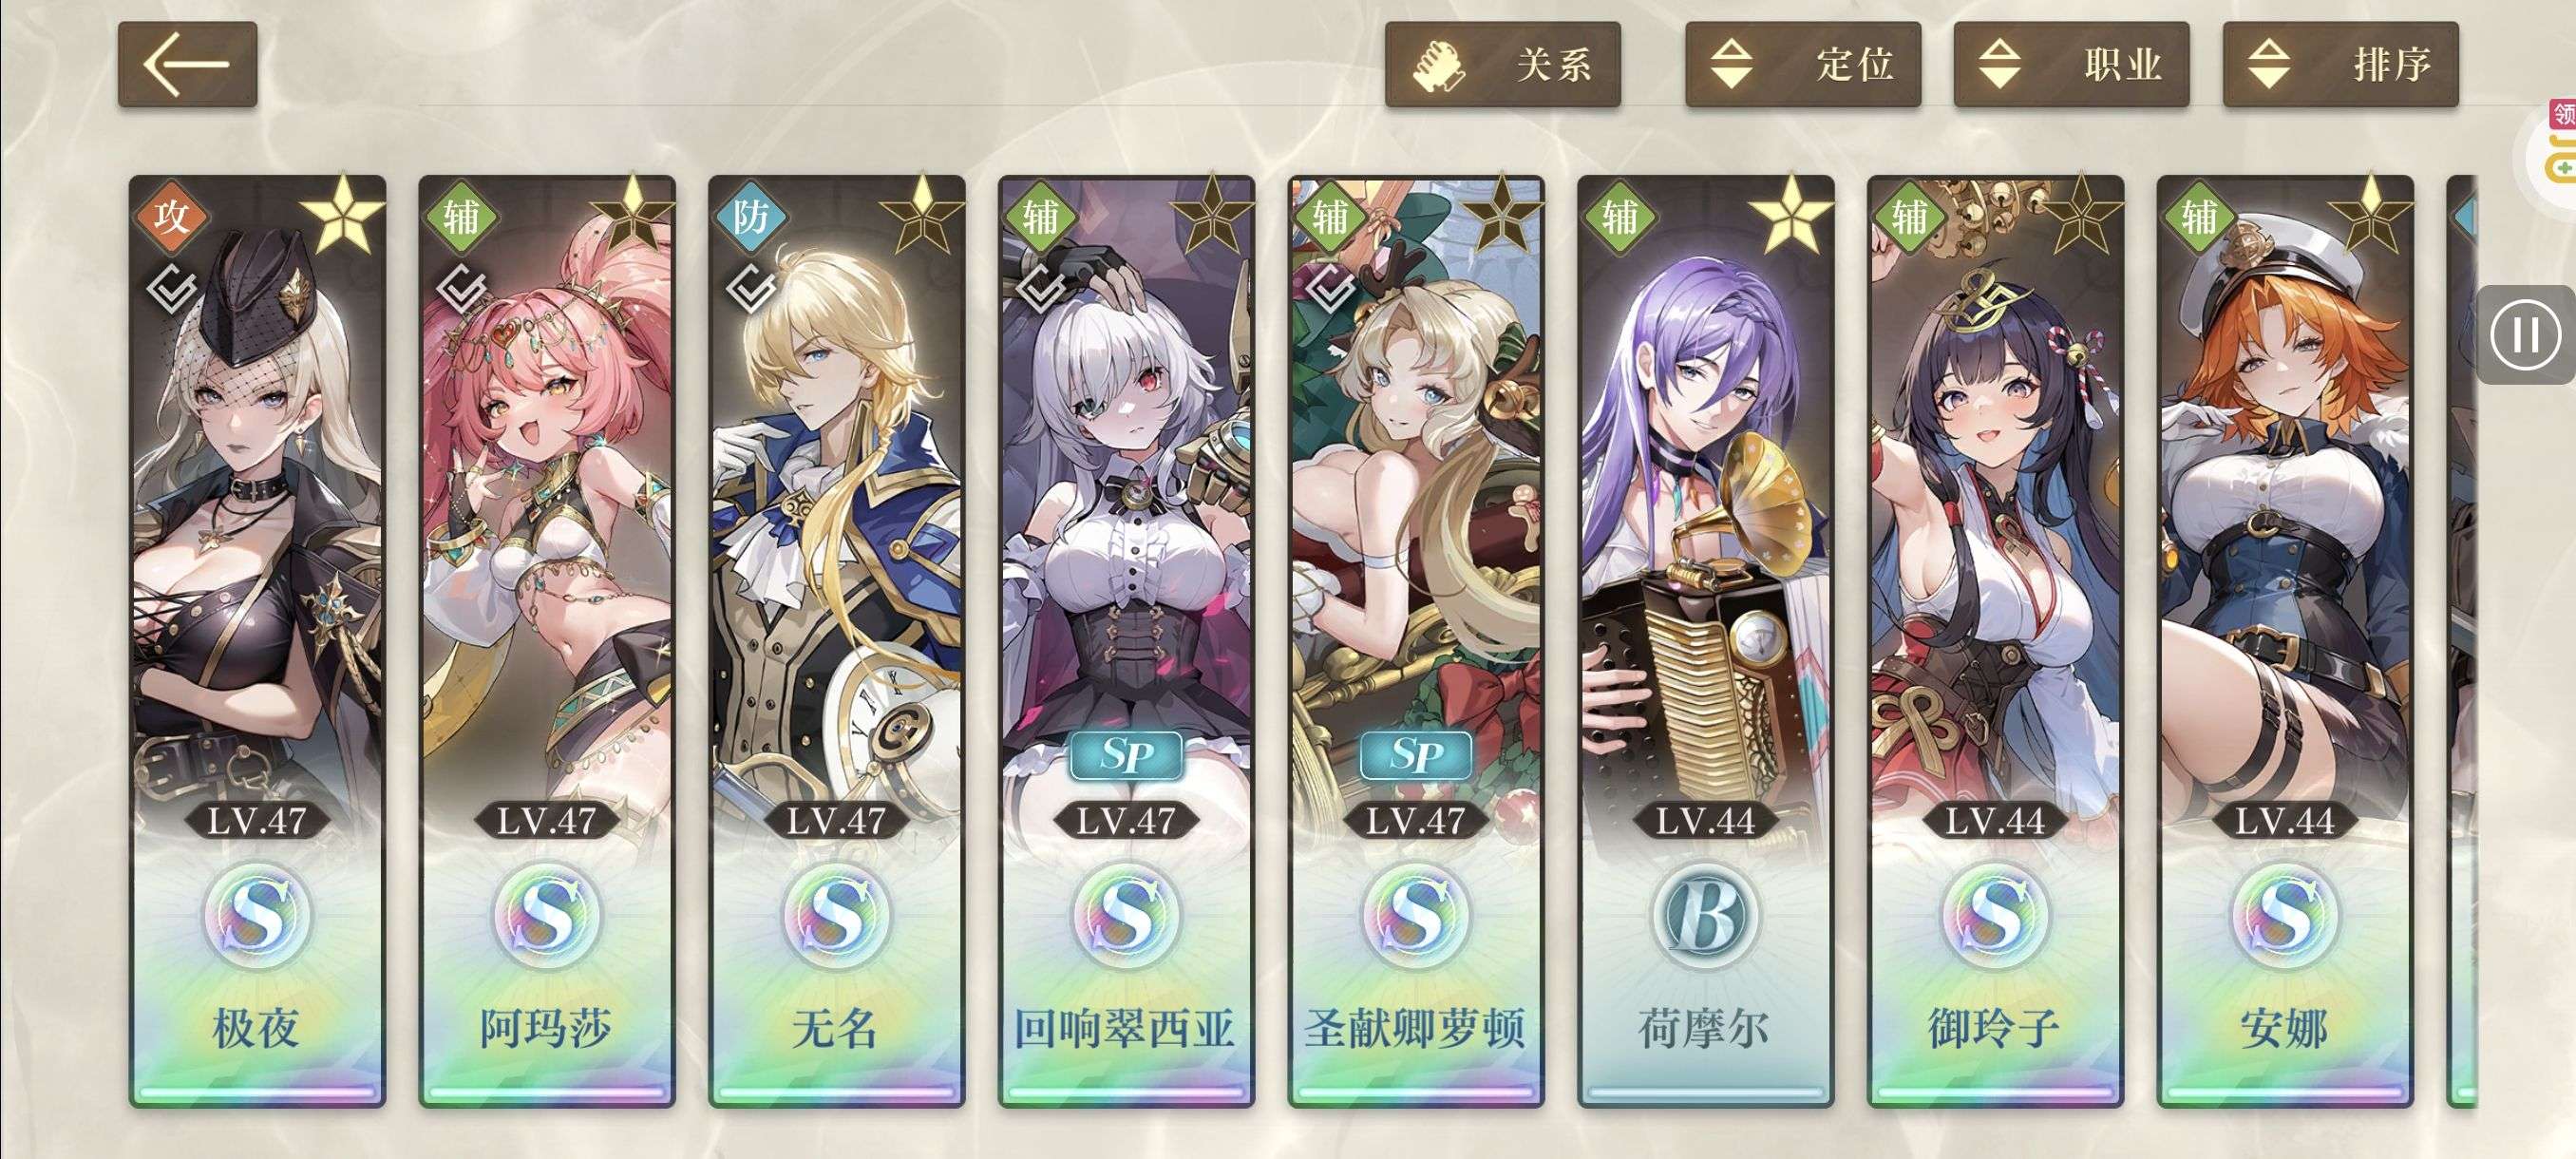Click the back arrow button

187,64
